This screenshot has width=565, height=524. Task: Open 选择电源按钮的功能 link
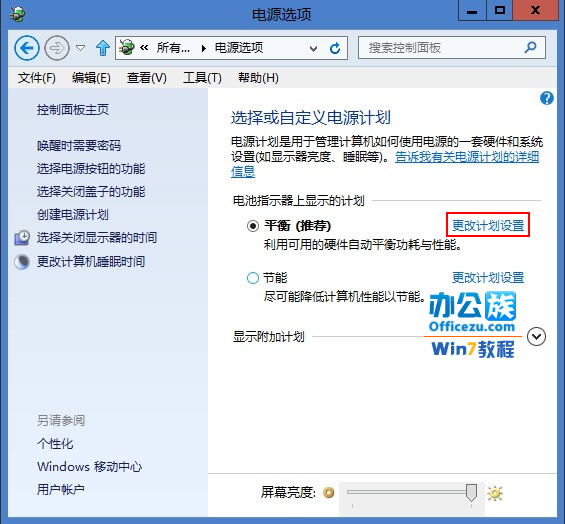pyautogui.click(x=91, y=169)
